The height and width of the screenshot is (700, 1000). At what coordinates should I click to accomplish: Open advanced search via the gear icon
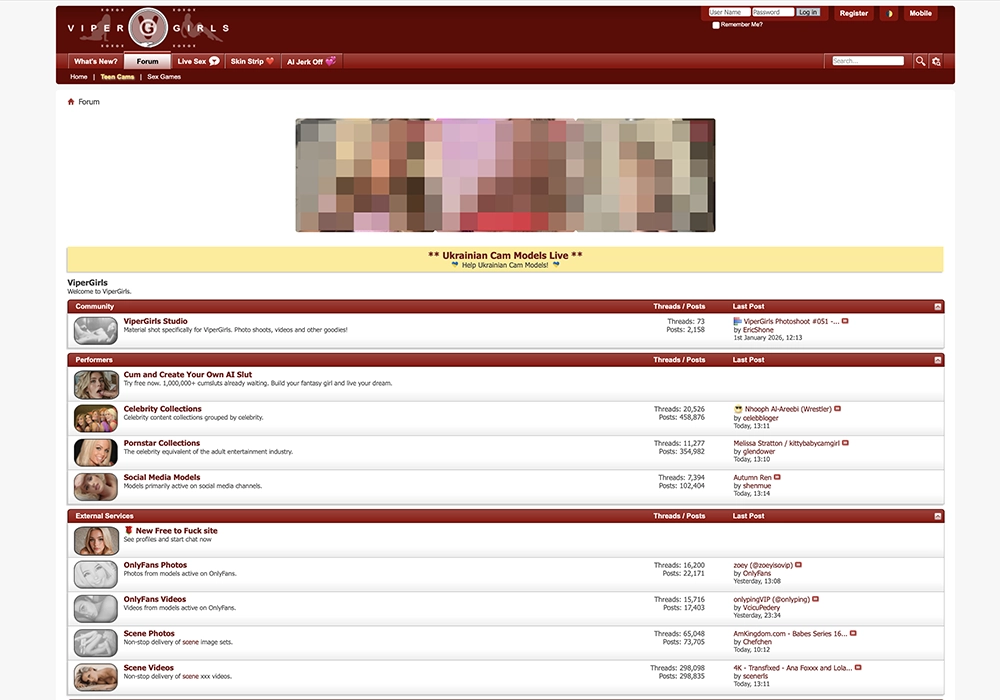(934, 60)
